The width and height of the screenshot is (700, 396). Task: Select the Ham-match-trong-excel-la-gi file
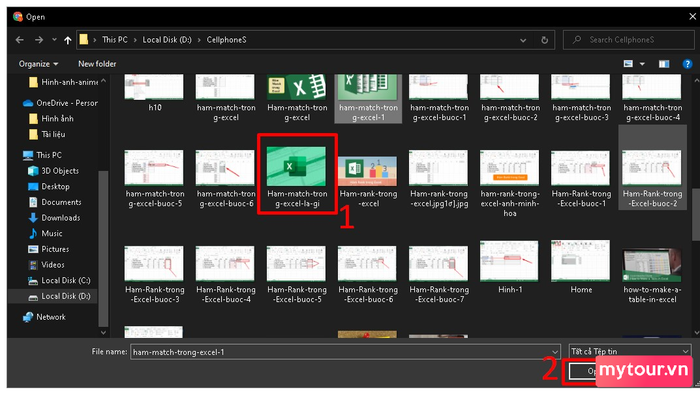[297, 177]
